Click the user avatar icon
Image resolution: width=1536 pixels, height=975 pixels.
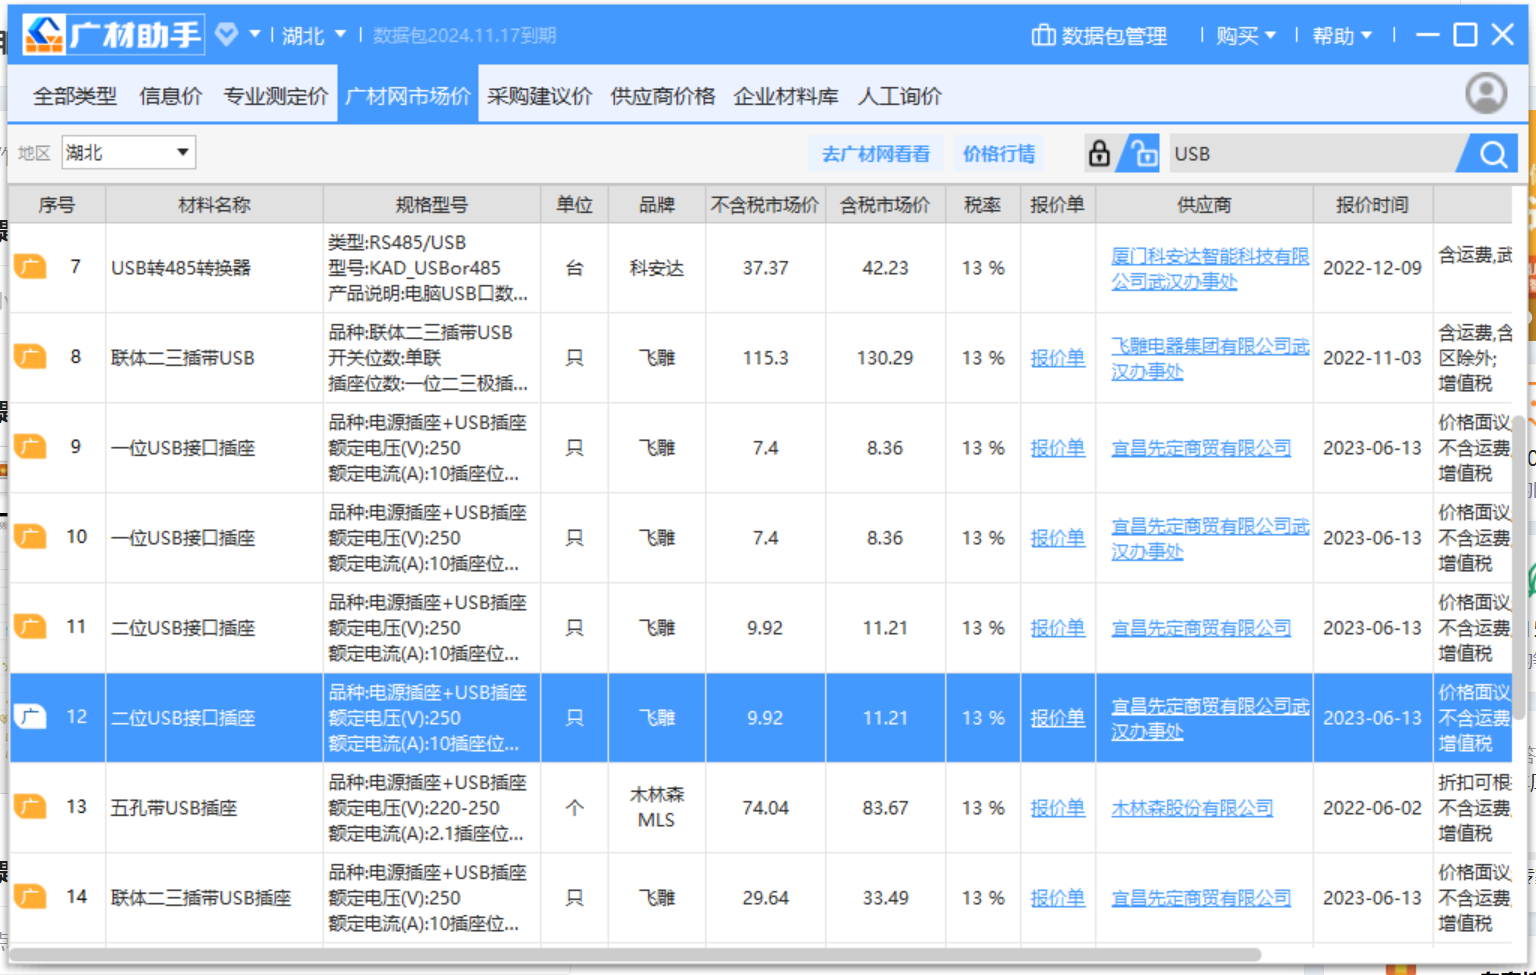click(x=1486, y=93)
